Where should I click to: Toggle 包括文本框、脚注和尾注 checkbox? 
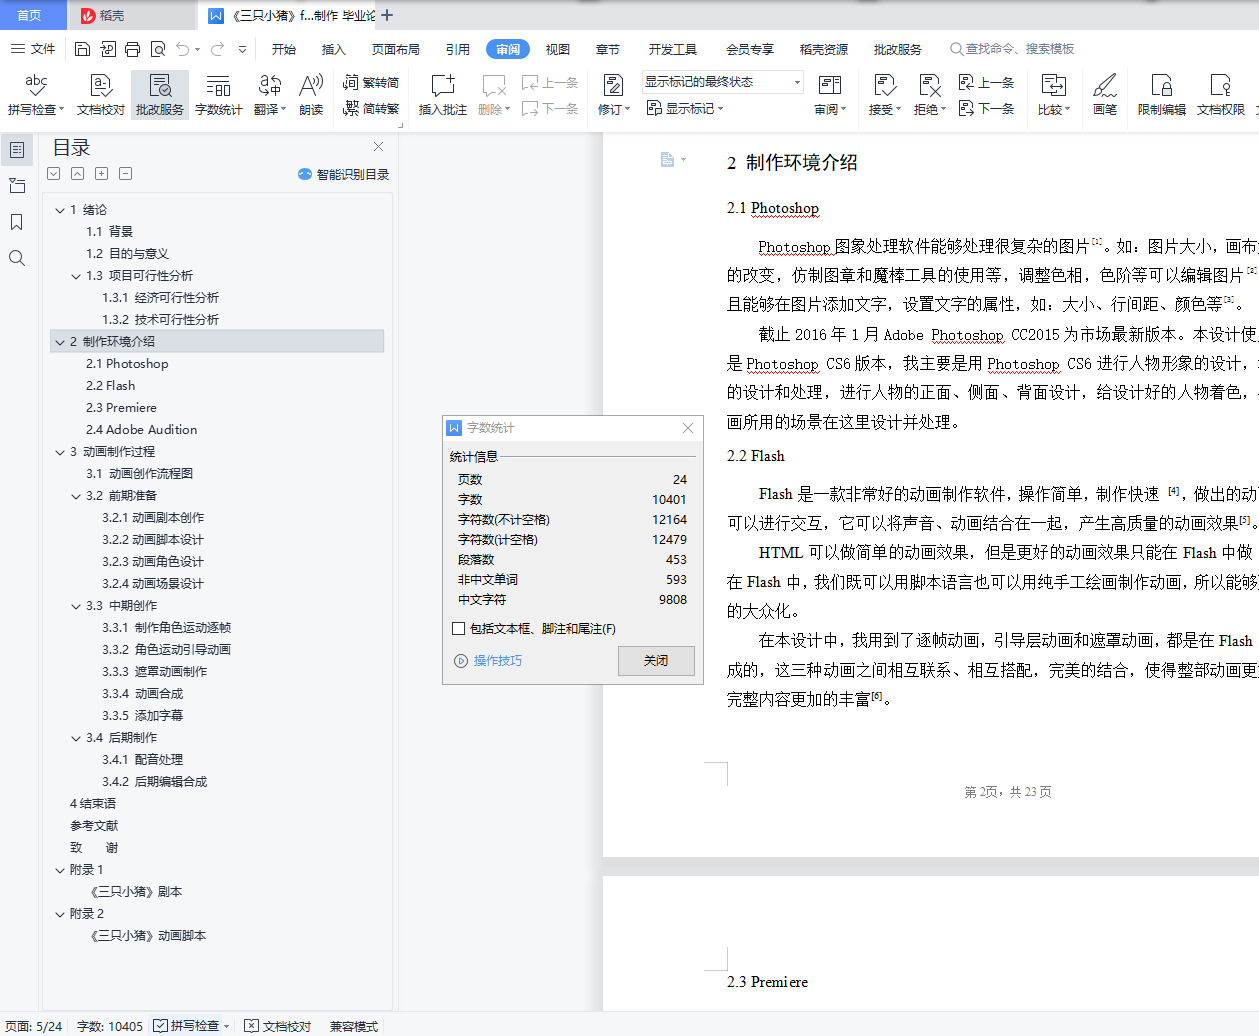pyautogui.click(x=459, y=629)
